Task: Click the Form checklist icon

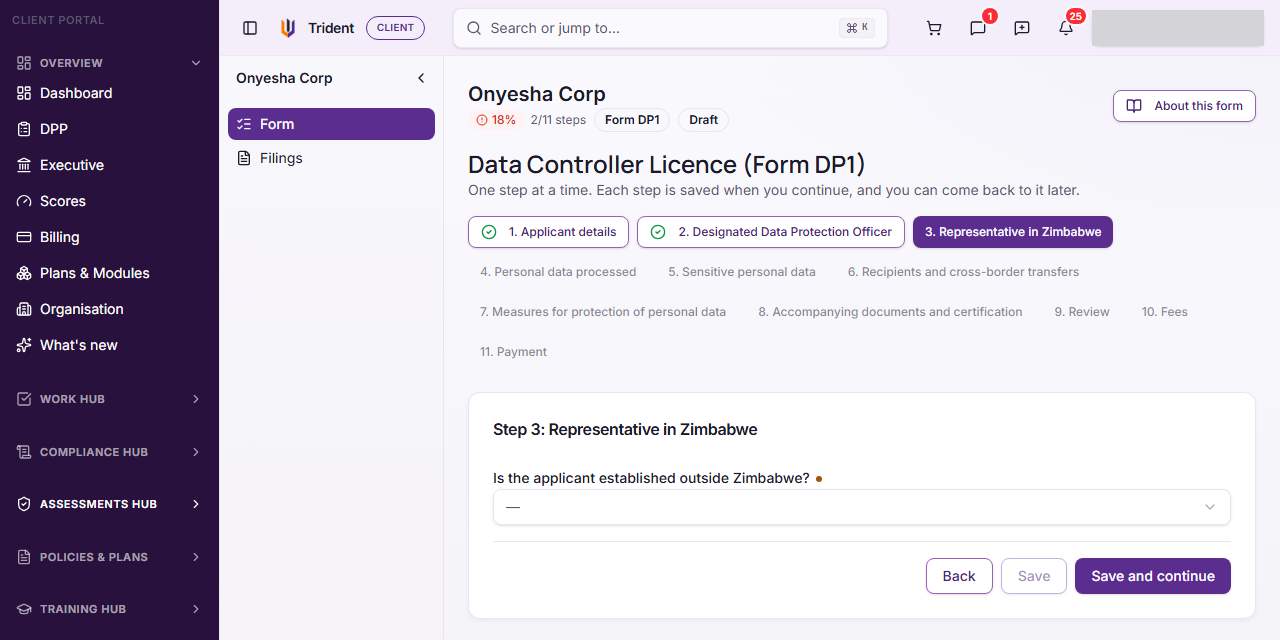Action: [x=244, y=124]
